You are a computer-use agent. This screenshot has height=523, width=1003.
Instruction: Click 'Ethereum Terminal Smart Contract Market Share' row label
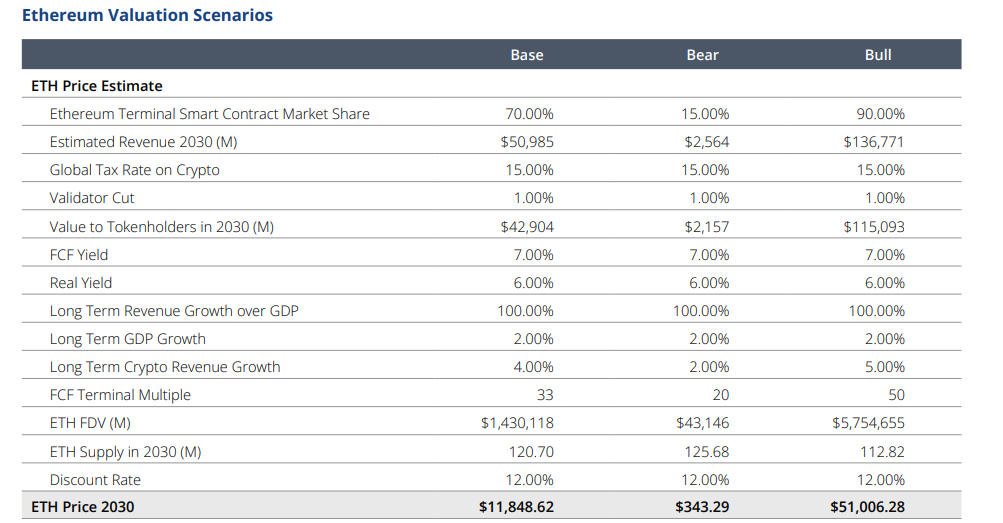[210, 114]
